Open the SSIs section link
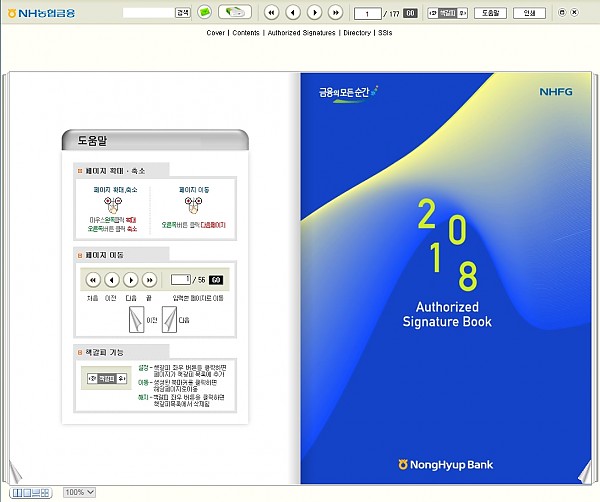Screen dimensions: 600x502 tap(385, 33)
